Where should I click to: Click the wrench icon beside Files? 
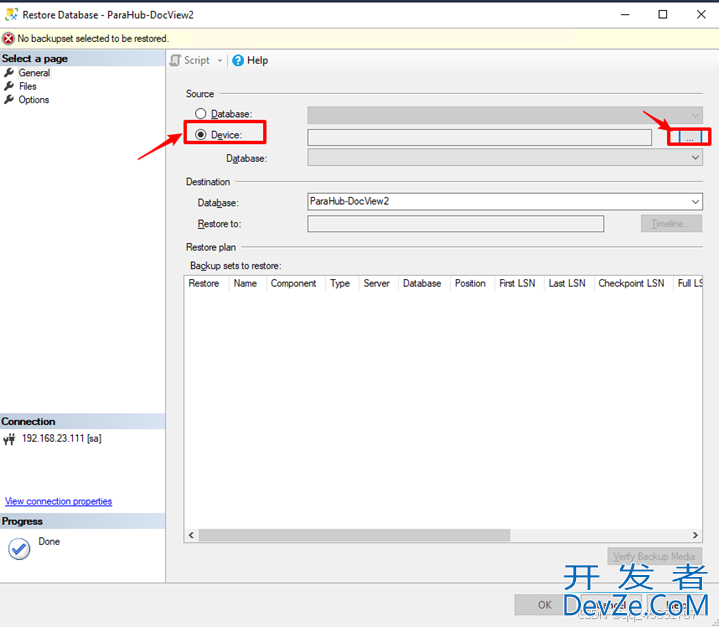point(9,86)
